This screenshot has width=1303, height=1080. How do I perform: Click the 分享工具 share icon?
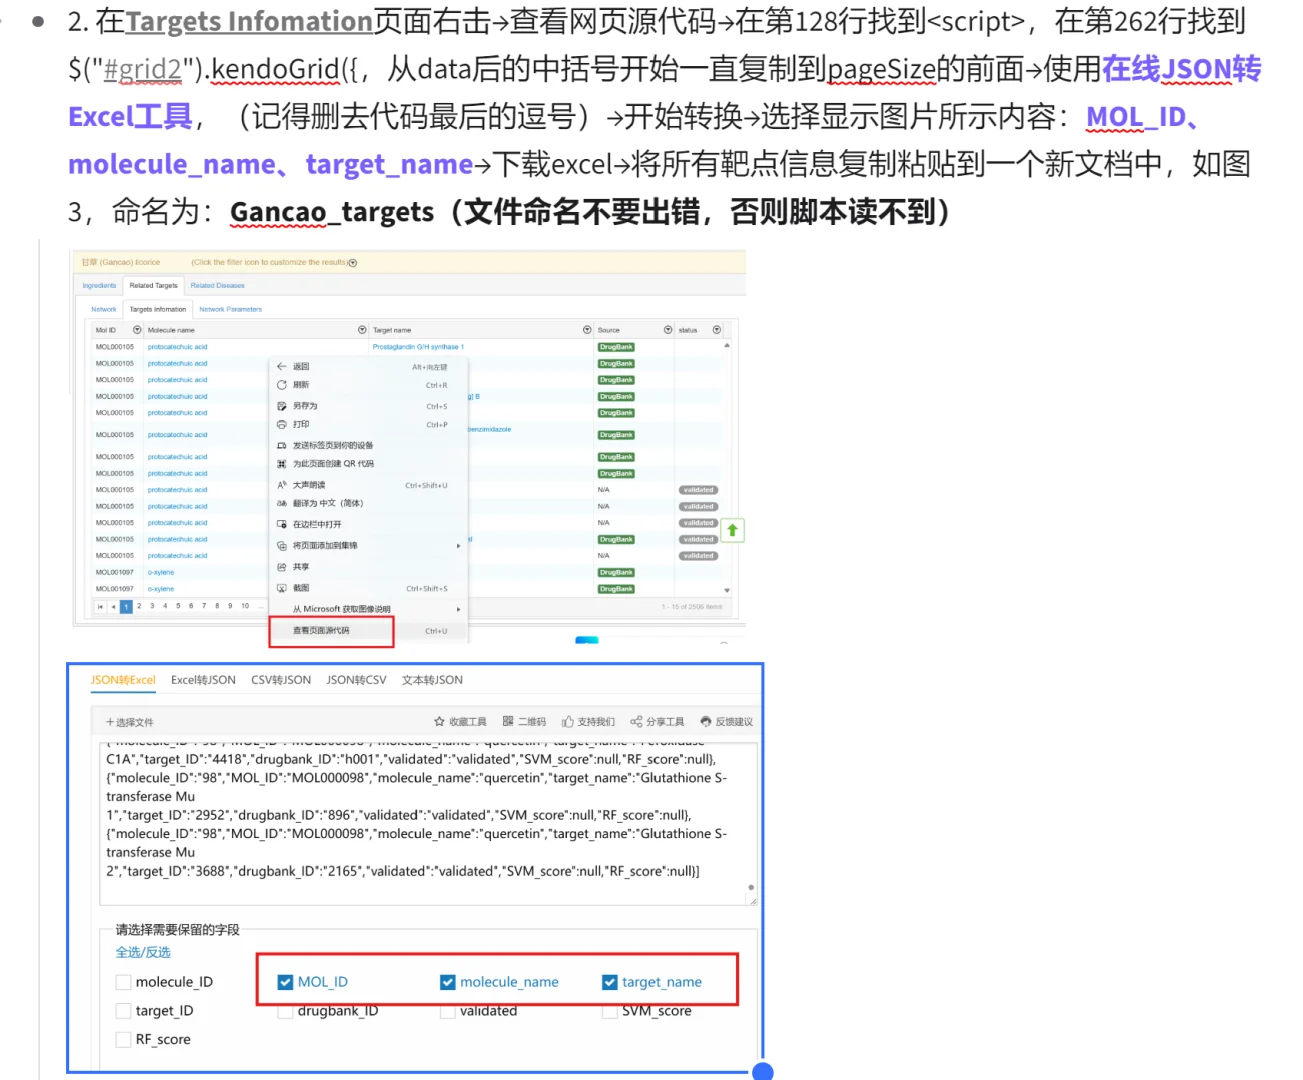pyautogui.click(x=637, y=721)
